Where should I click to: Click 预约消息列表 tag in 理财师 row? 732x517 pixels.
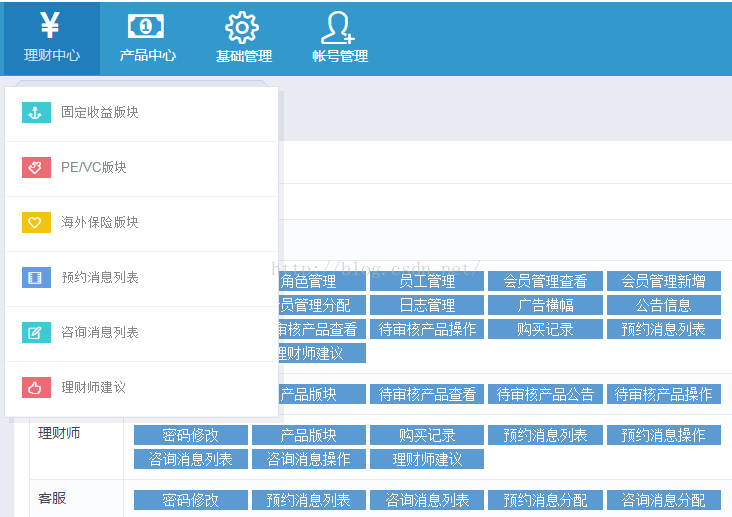(545, 435)
